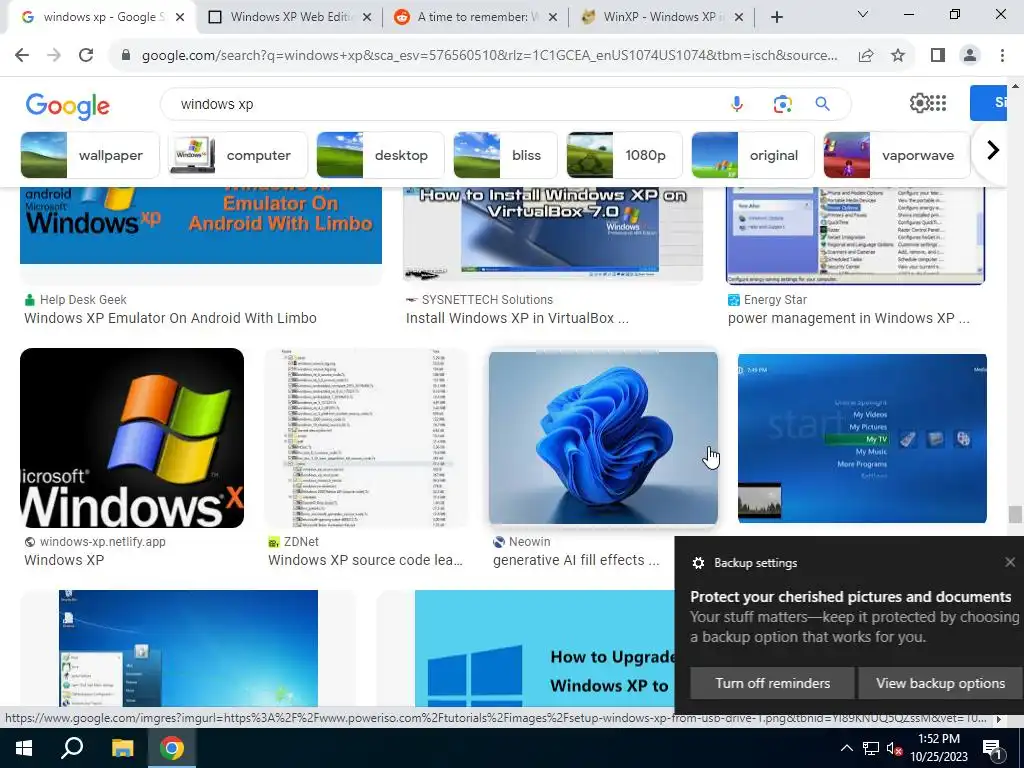
Task: Click the Google logo
Action: (68, 105)
